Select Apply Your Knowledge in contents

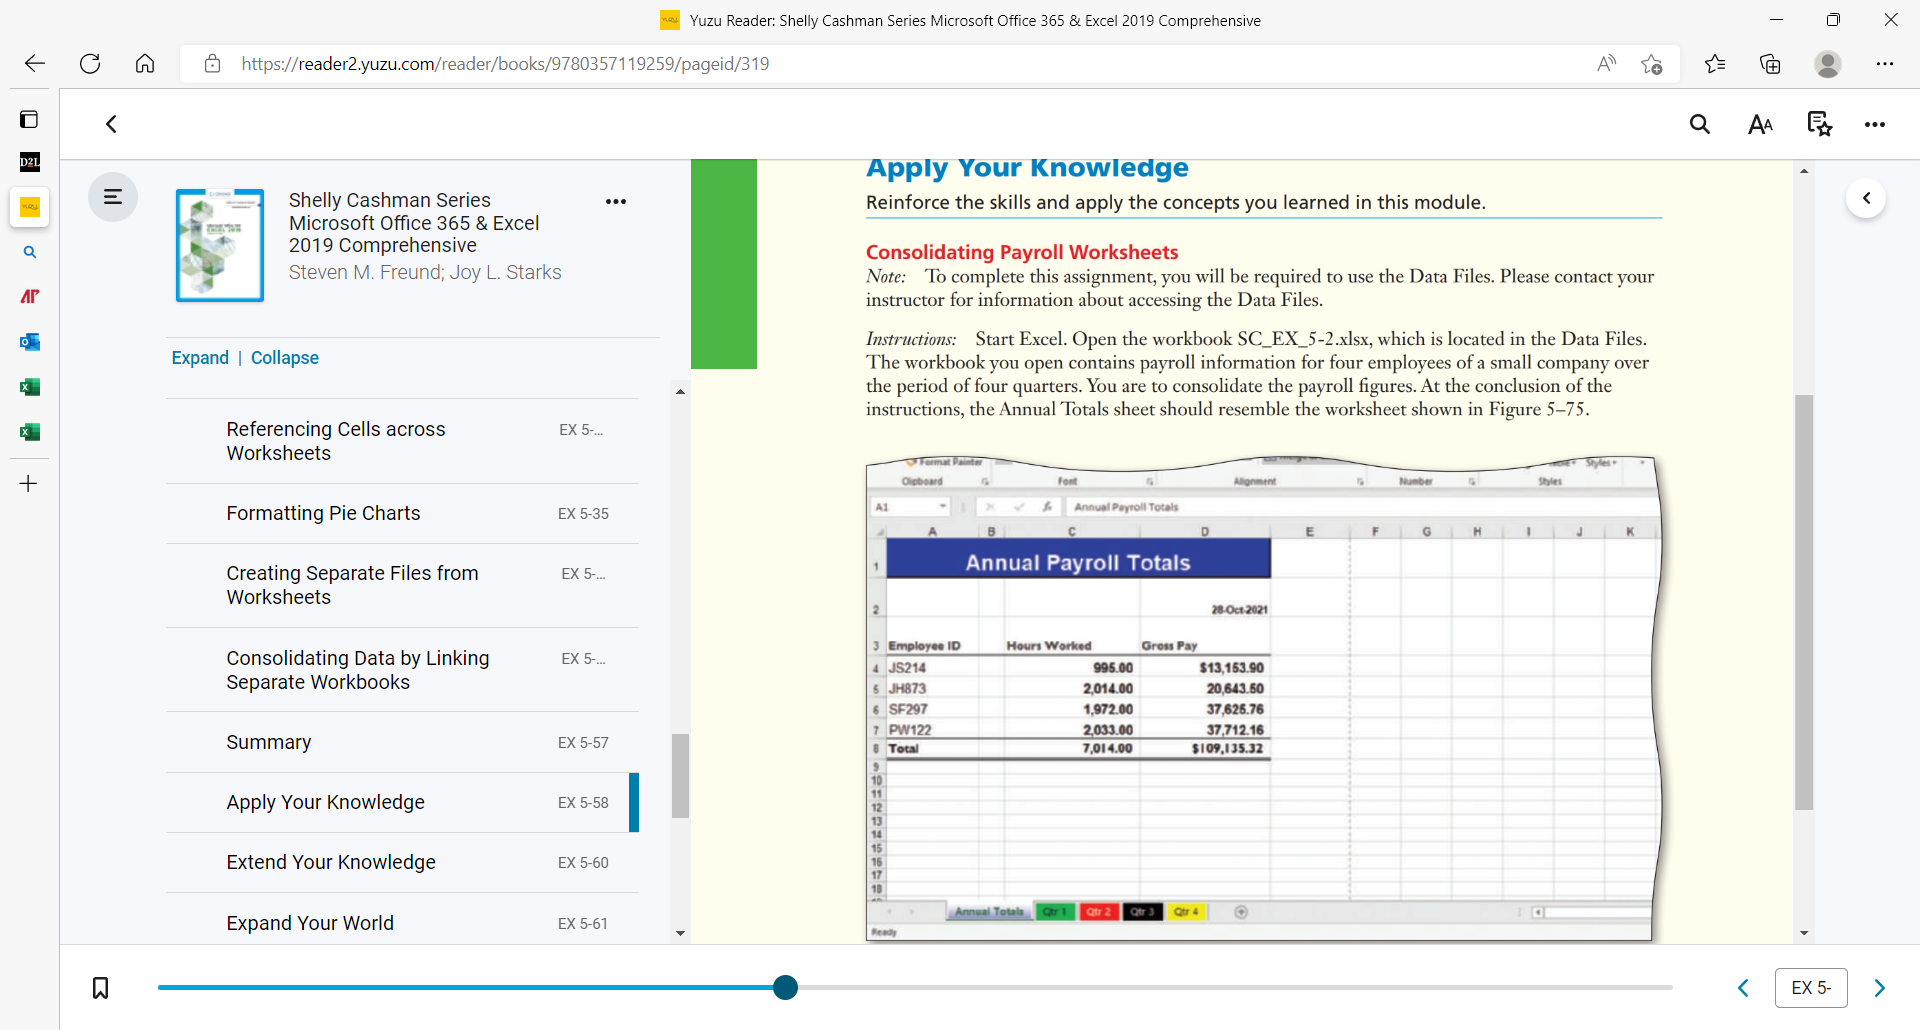[402, 802]
